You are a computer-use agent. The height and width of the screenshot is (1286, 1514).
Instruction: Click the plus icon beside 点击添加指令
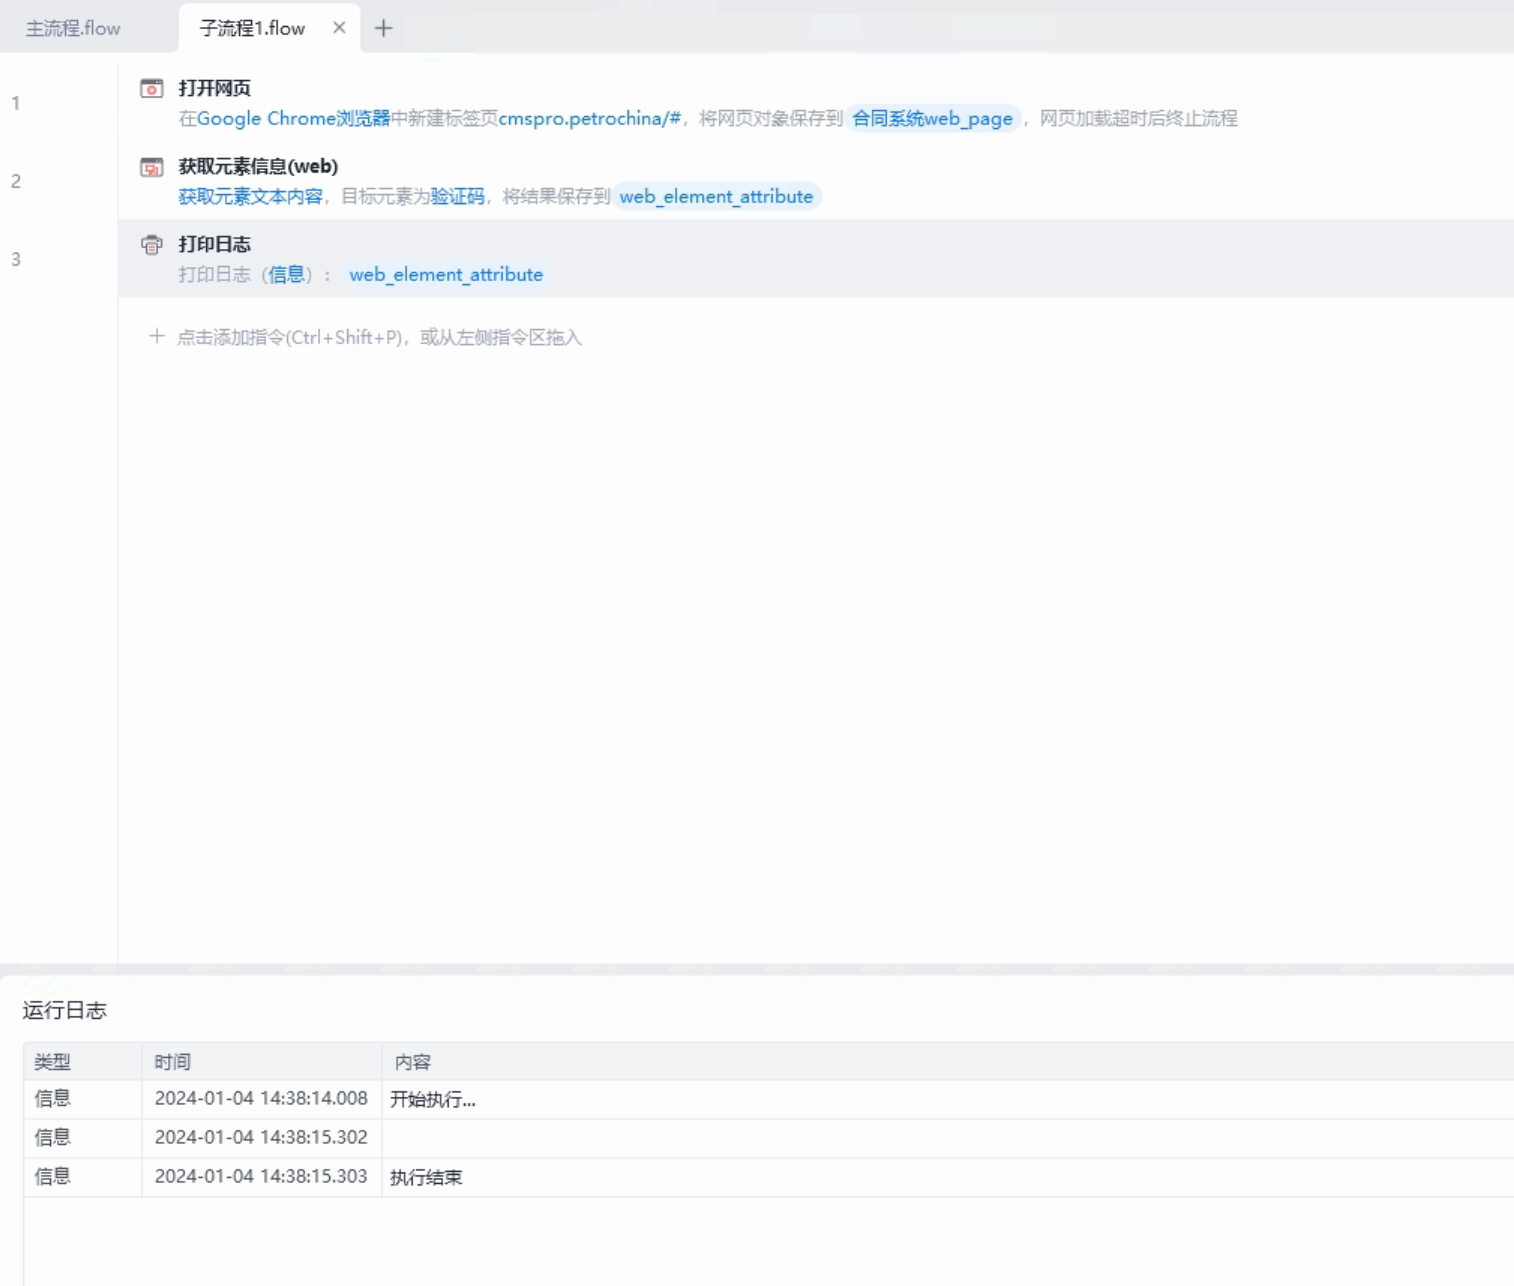pyautogui.click(x=156, y=337)
